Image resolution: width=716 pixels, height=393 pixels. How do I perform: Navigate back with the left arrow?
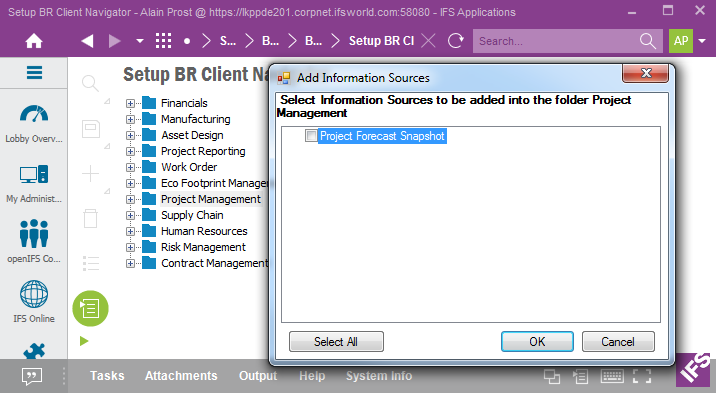tap(87, 41)
